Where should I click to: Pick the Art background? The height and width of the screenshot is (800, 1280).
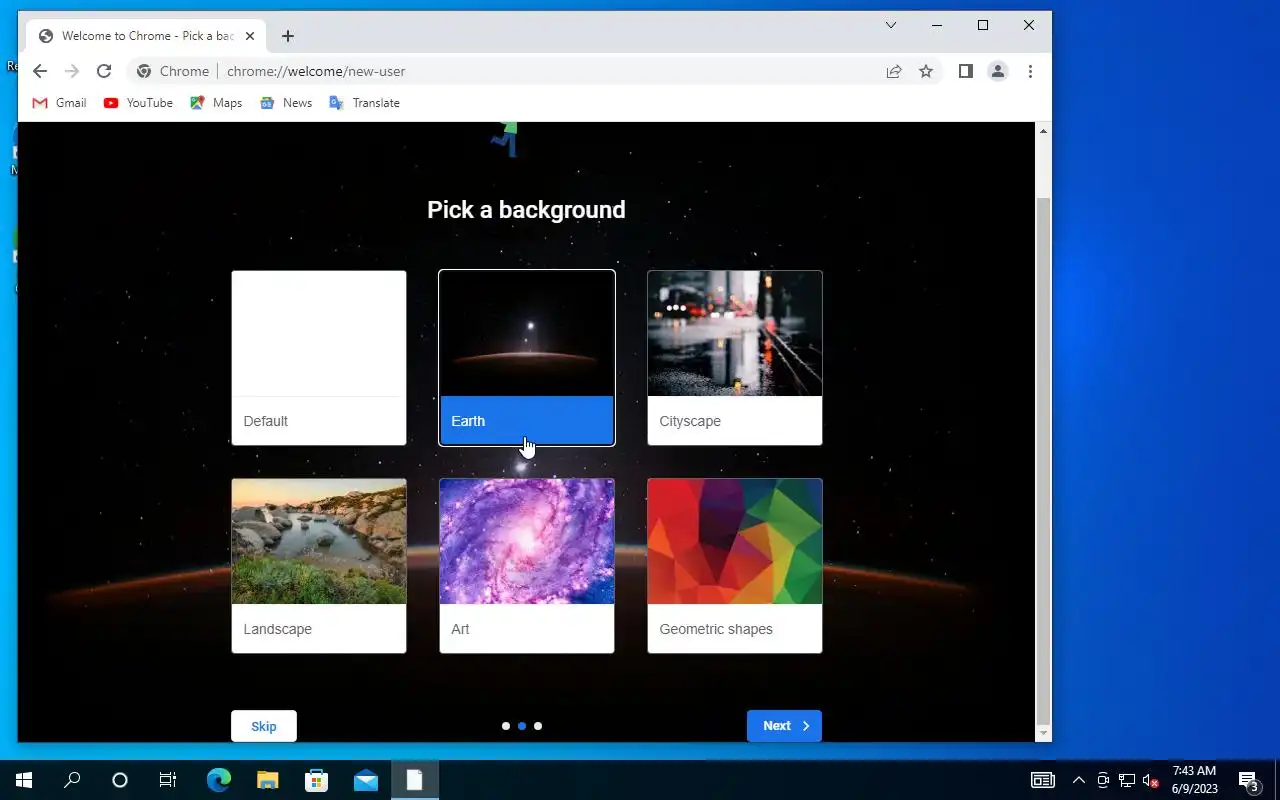click(527, 566)
